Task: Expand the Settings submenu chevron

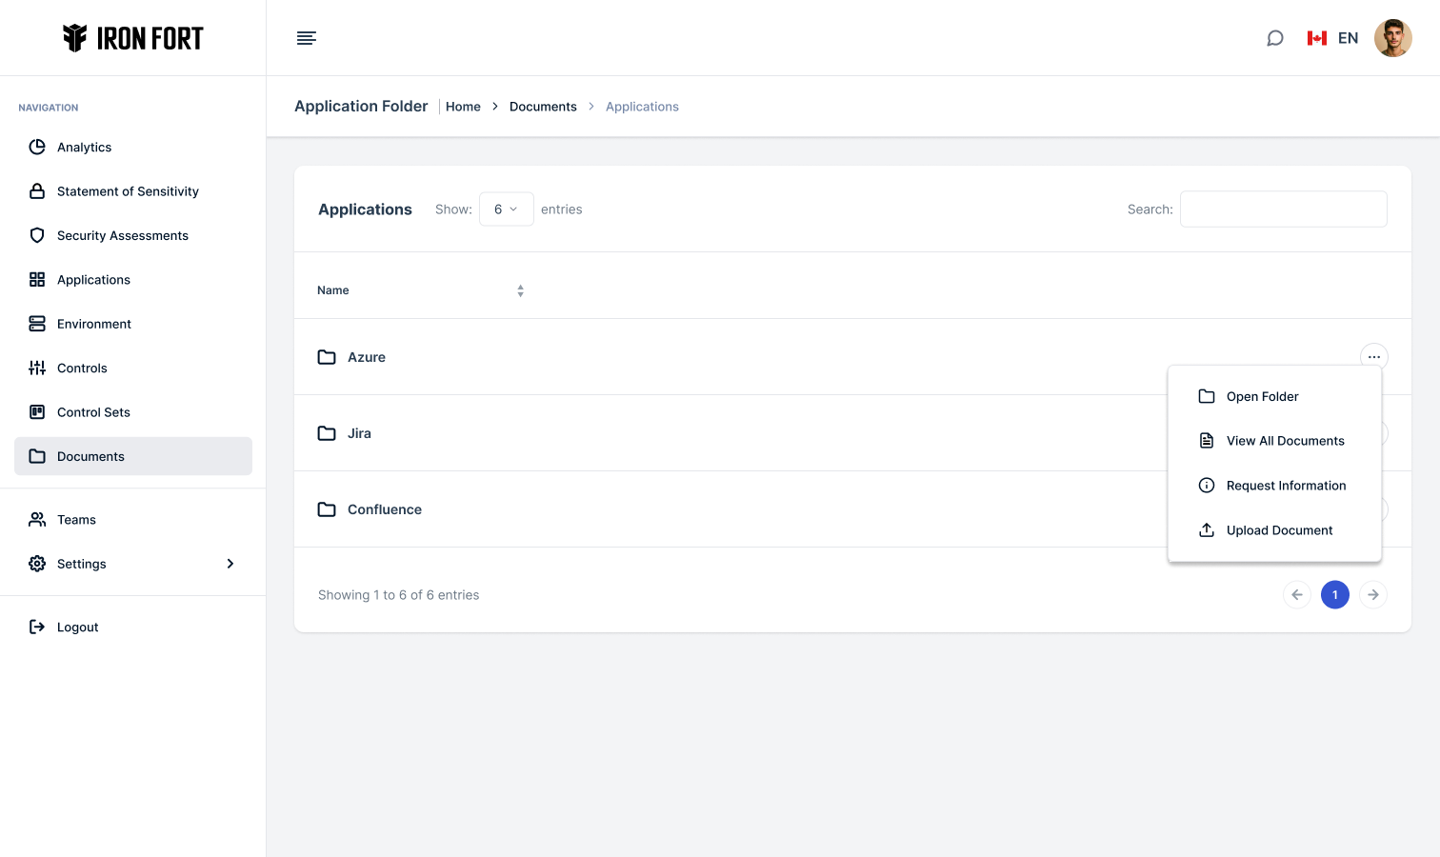Action: [230, 564]
